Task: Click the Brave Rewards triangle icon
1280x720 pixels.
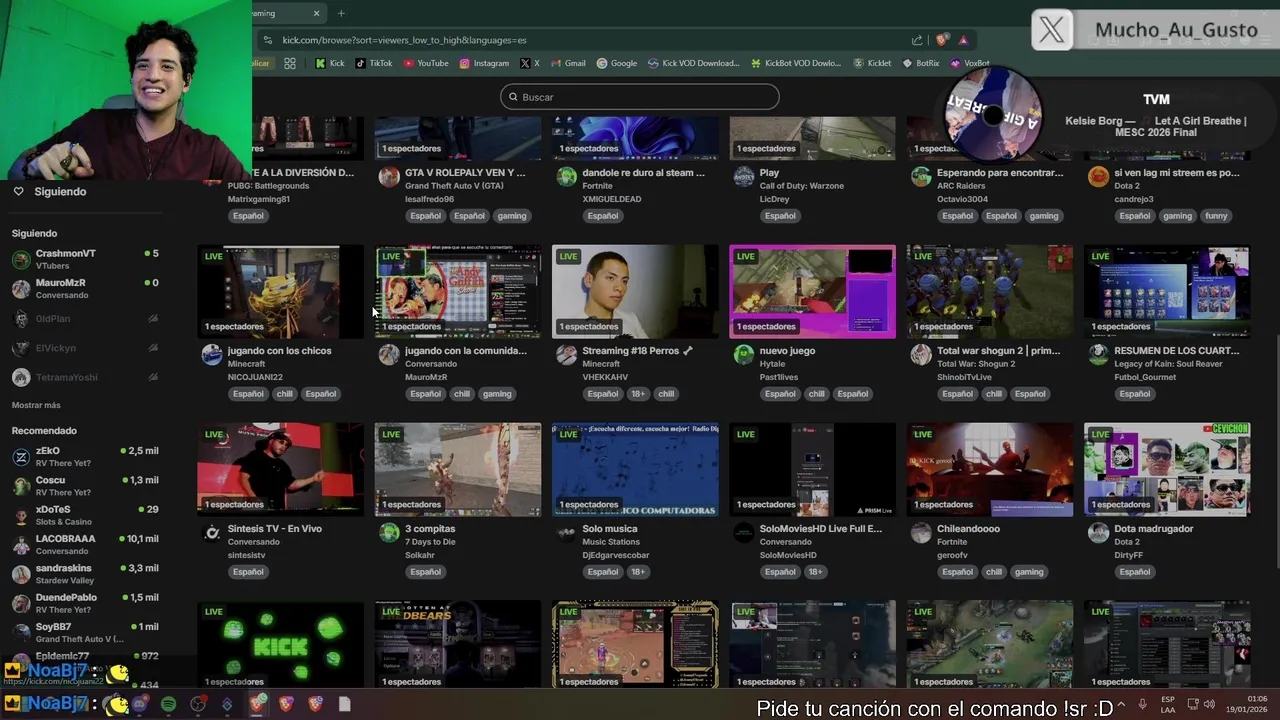Action: [963, 40]
